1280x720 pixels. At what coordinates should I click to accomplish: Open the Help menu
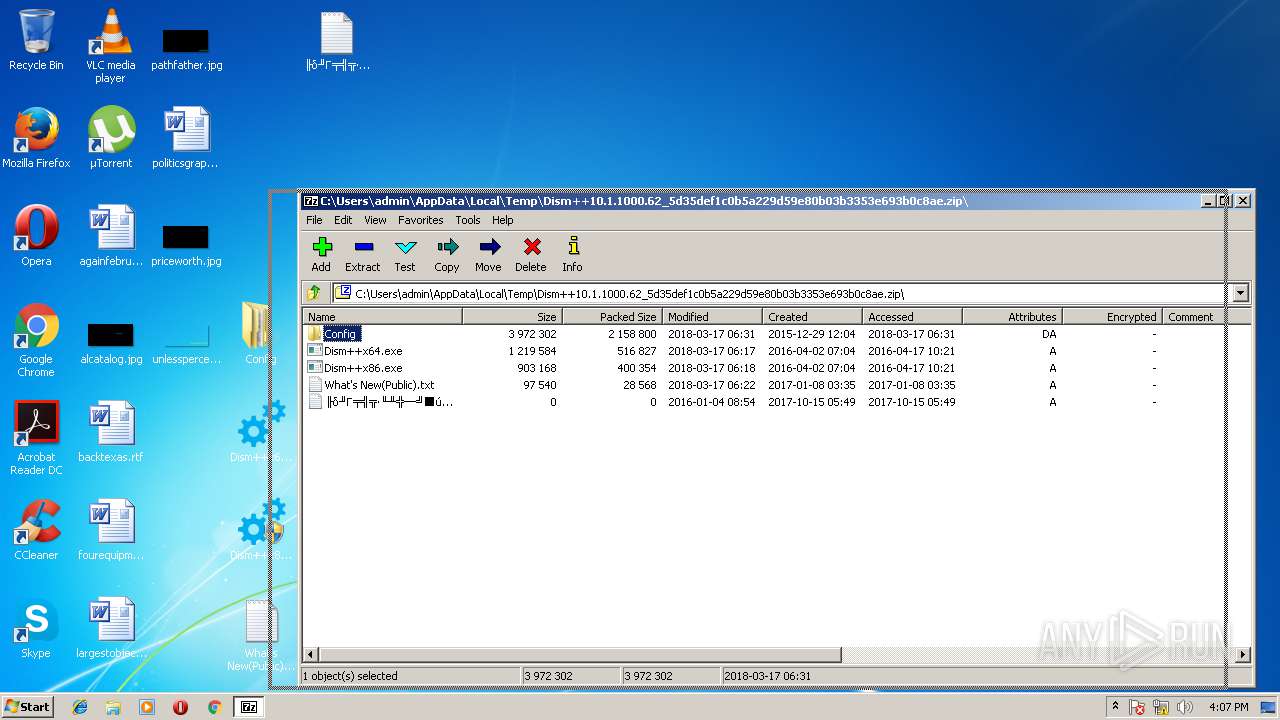pyautogui.click(x=503, y=220)
